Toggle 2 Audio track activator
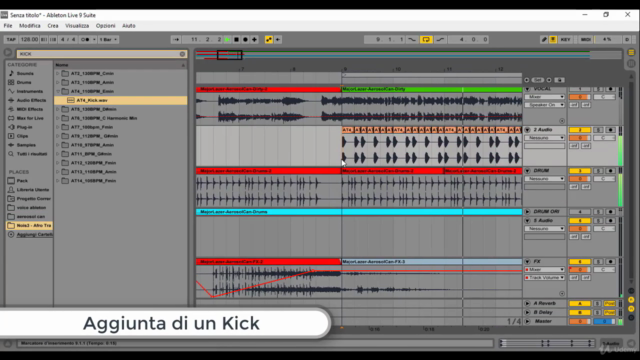Screen dimensions: 640x360 (x=580, y=130)
